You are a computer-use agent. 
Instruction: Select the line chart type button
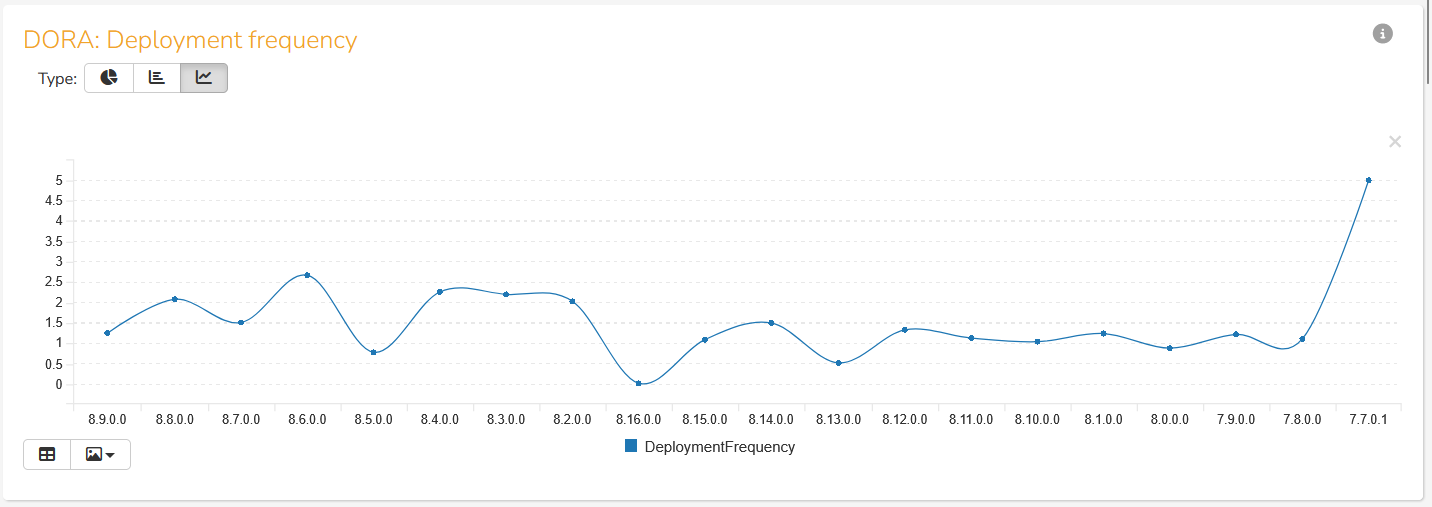click(204, 78)
